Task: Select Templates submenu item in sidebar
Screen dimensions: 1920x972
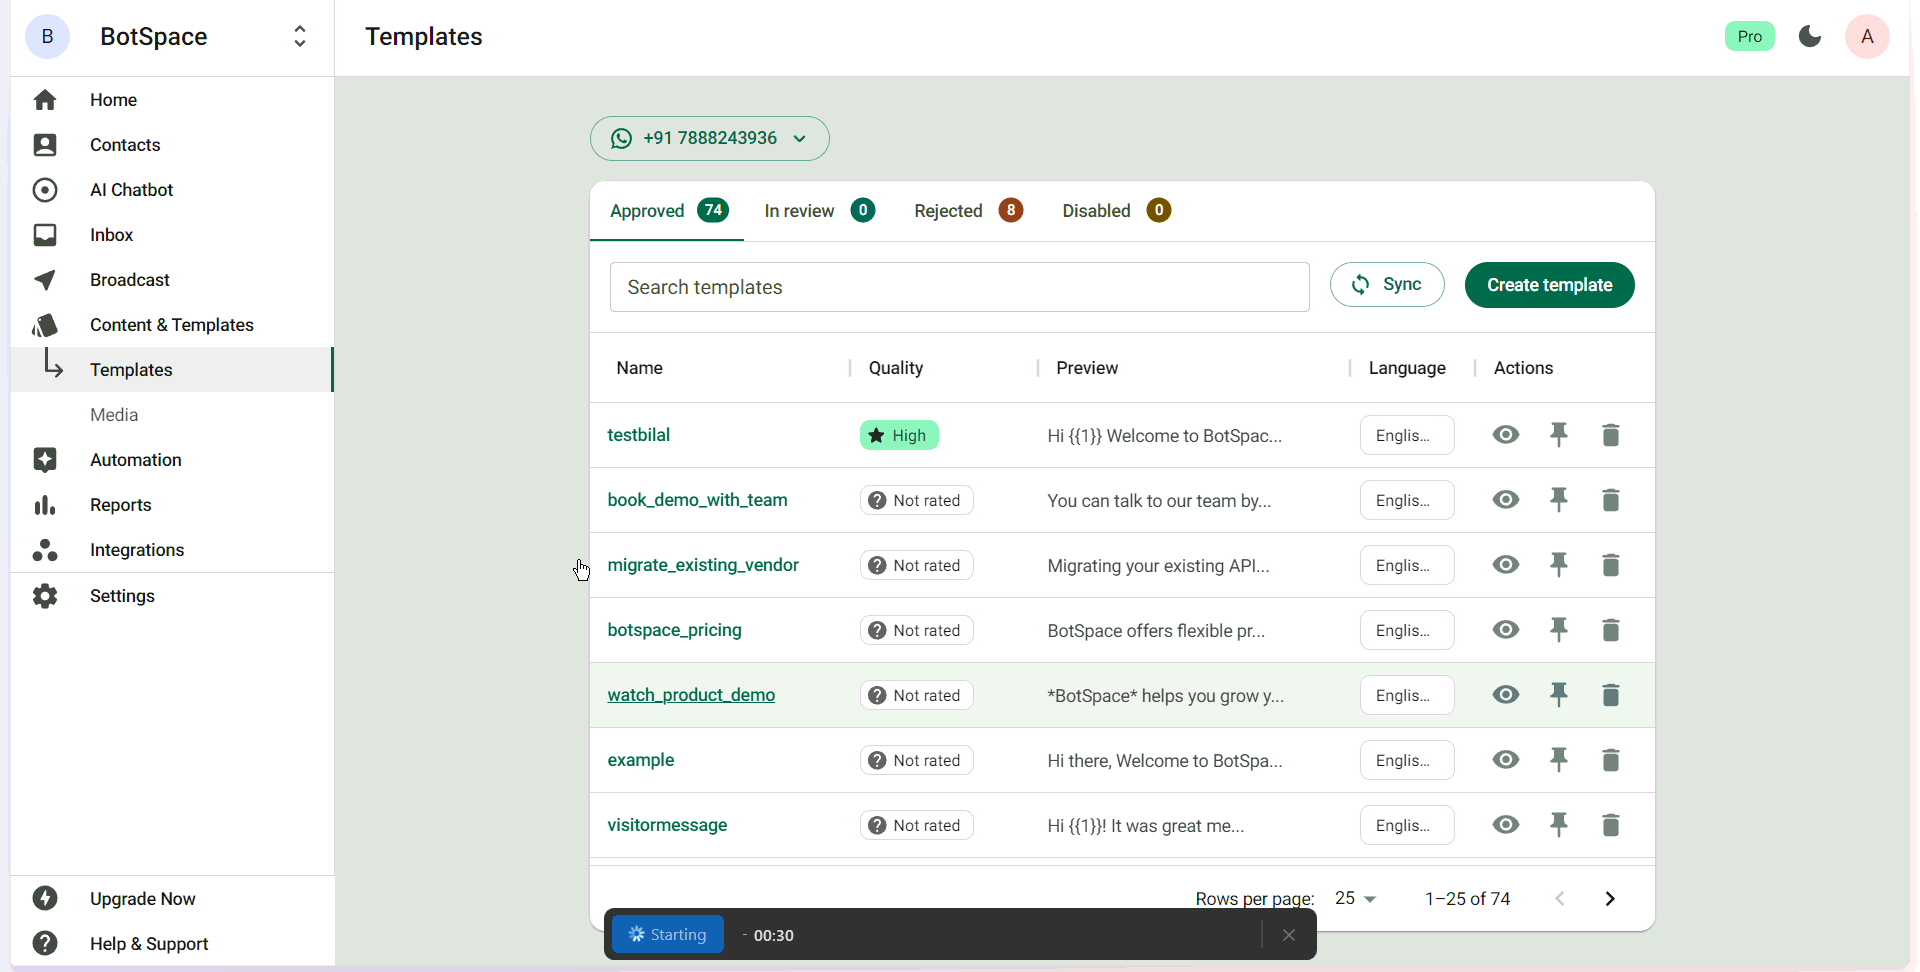Action: point(172,370)
